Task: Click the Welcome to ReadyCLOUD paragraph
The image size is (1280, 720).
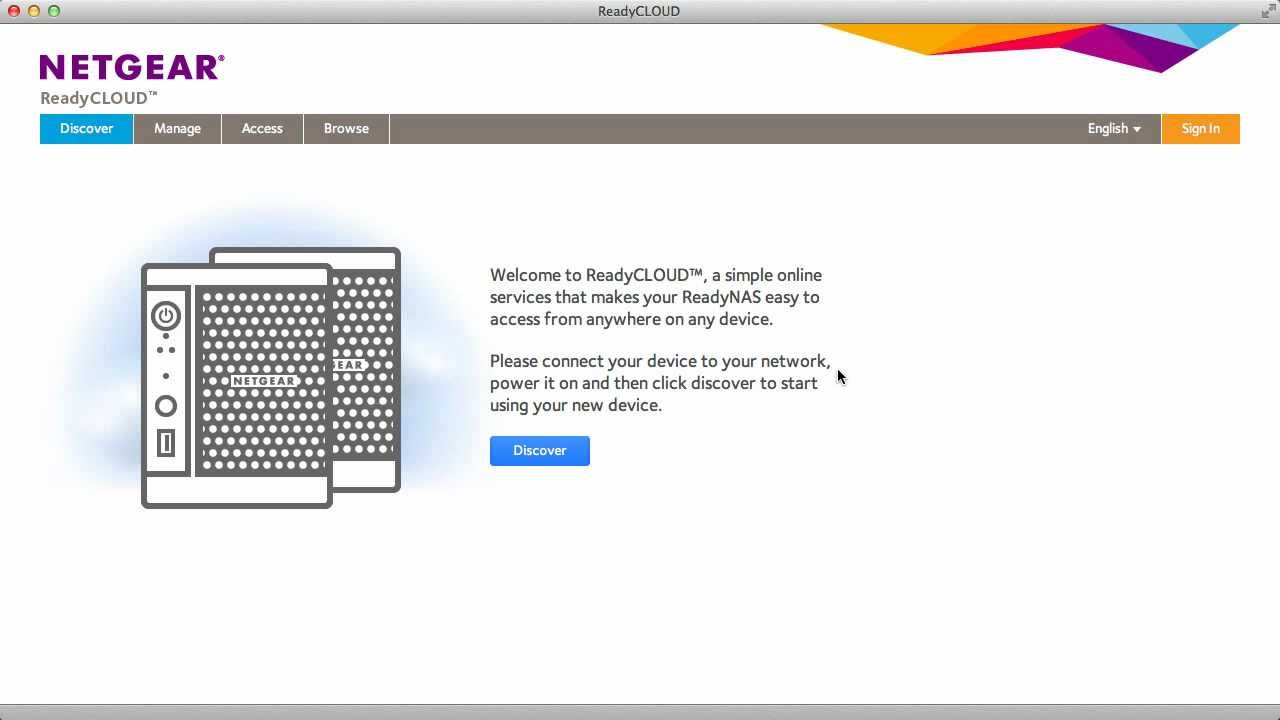Action: pyautogui.click(x=656, y=297)
